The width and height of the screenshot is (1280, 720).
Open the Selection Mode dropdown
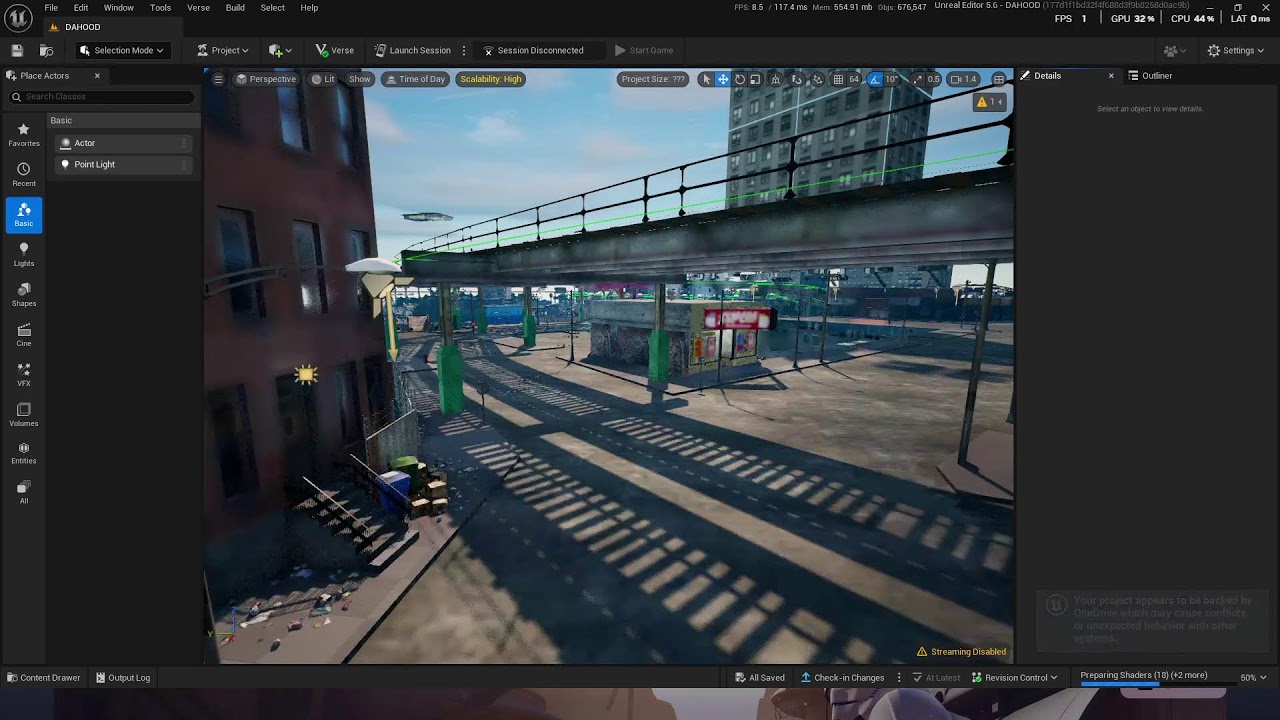click(122, 50)
